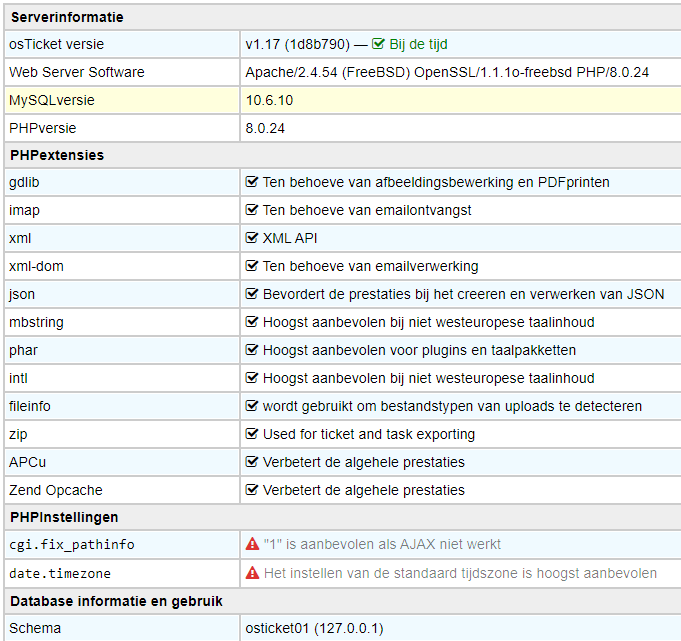
Task: Click the schema value 'osticket01 (127.0.0.1)'
Action: (x=314, y=628)
